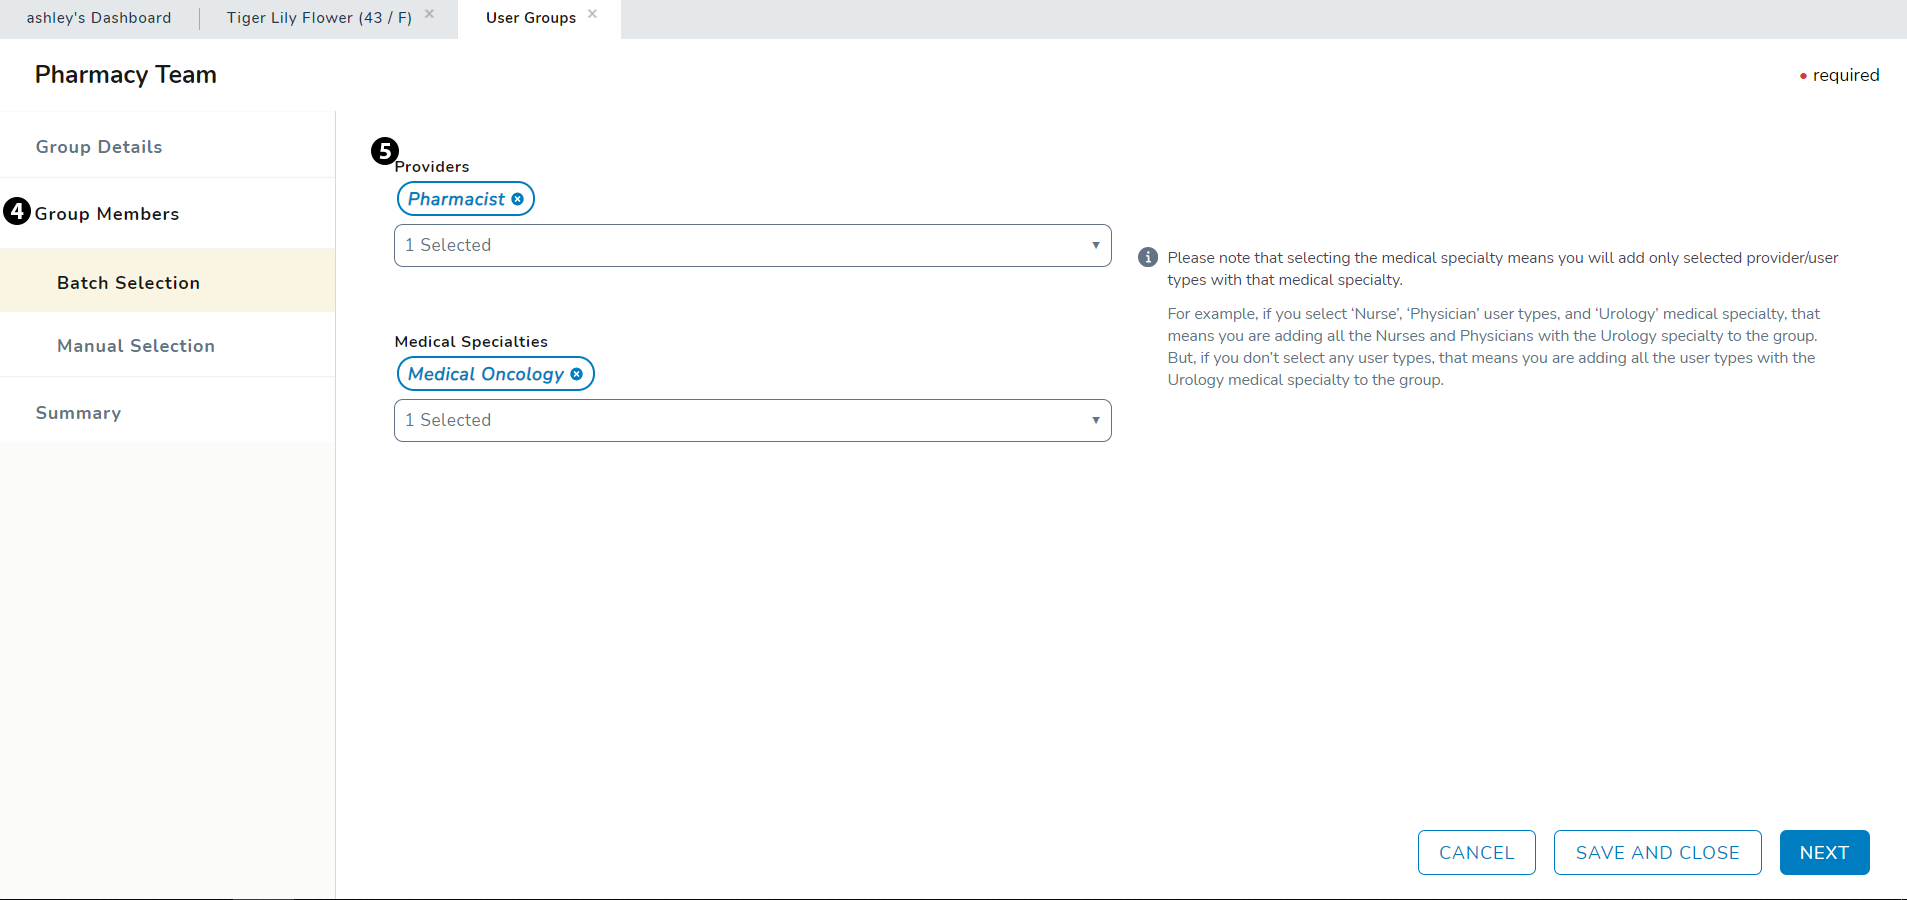
Task: Switch to ashley's Dashboard tab
Action: pos(99,18)
